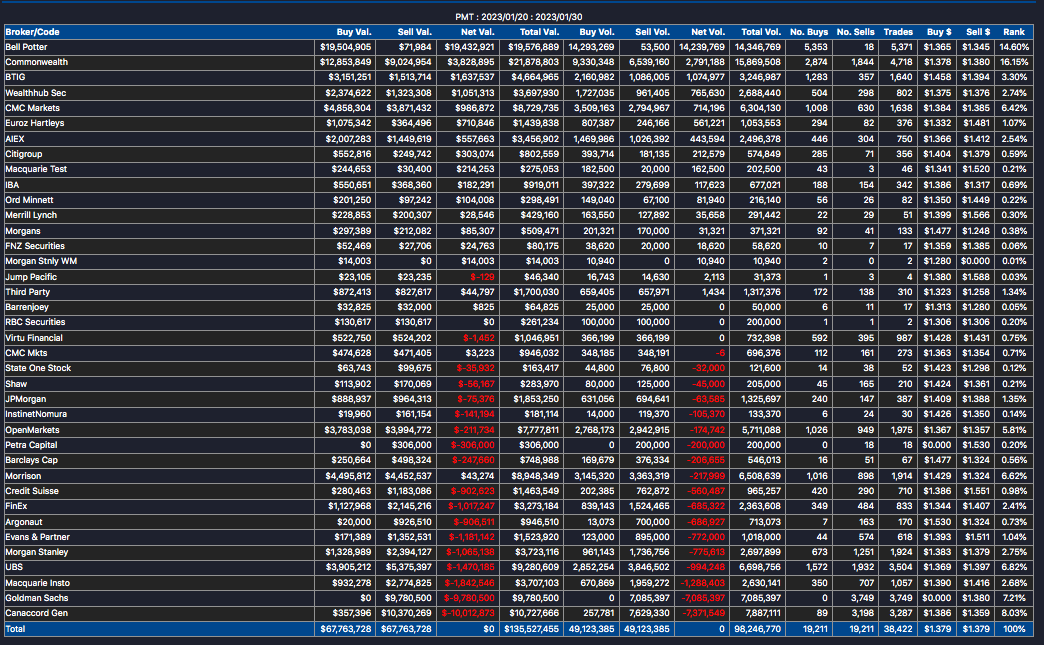The image size is (1044, 645).
Task: Click the Net Vol. column header
Action: pos(708,32)
